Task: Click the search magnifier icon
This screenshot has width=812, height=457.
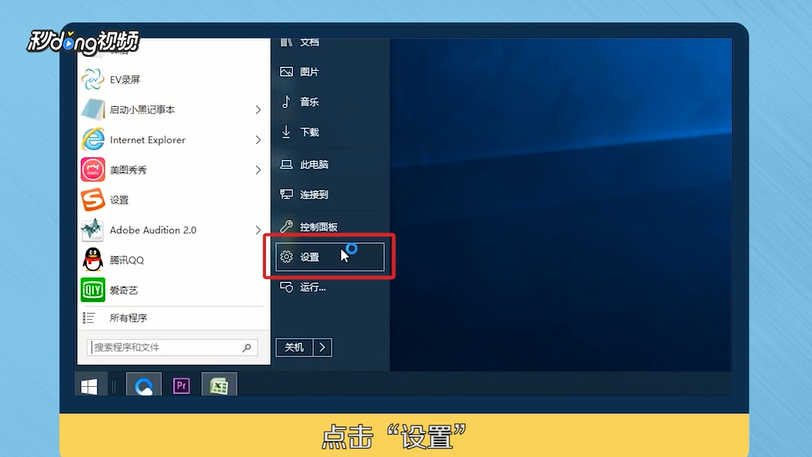Action: (247, 347)
